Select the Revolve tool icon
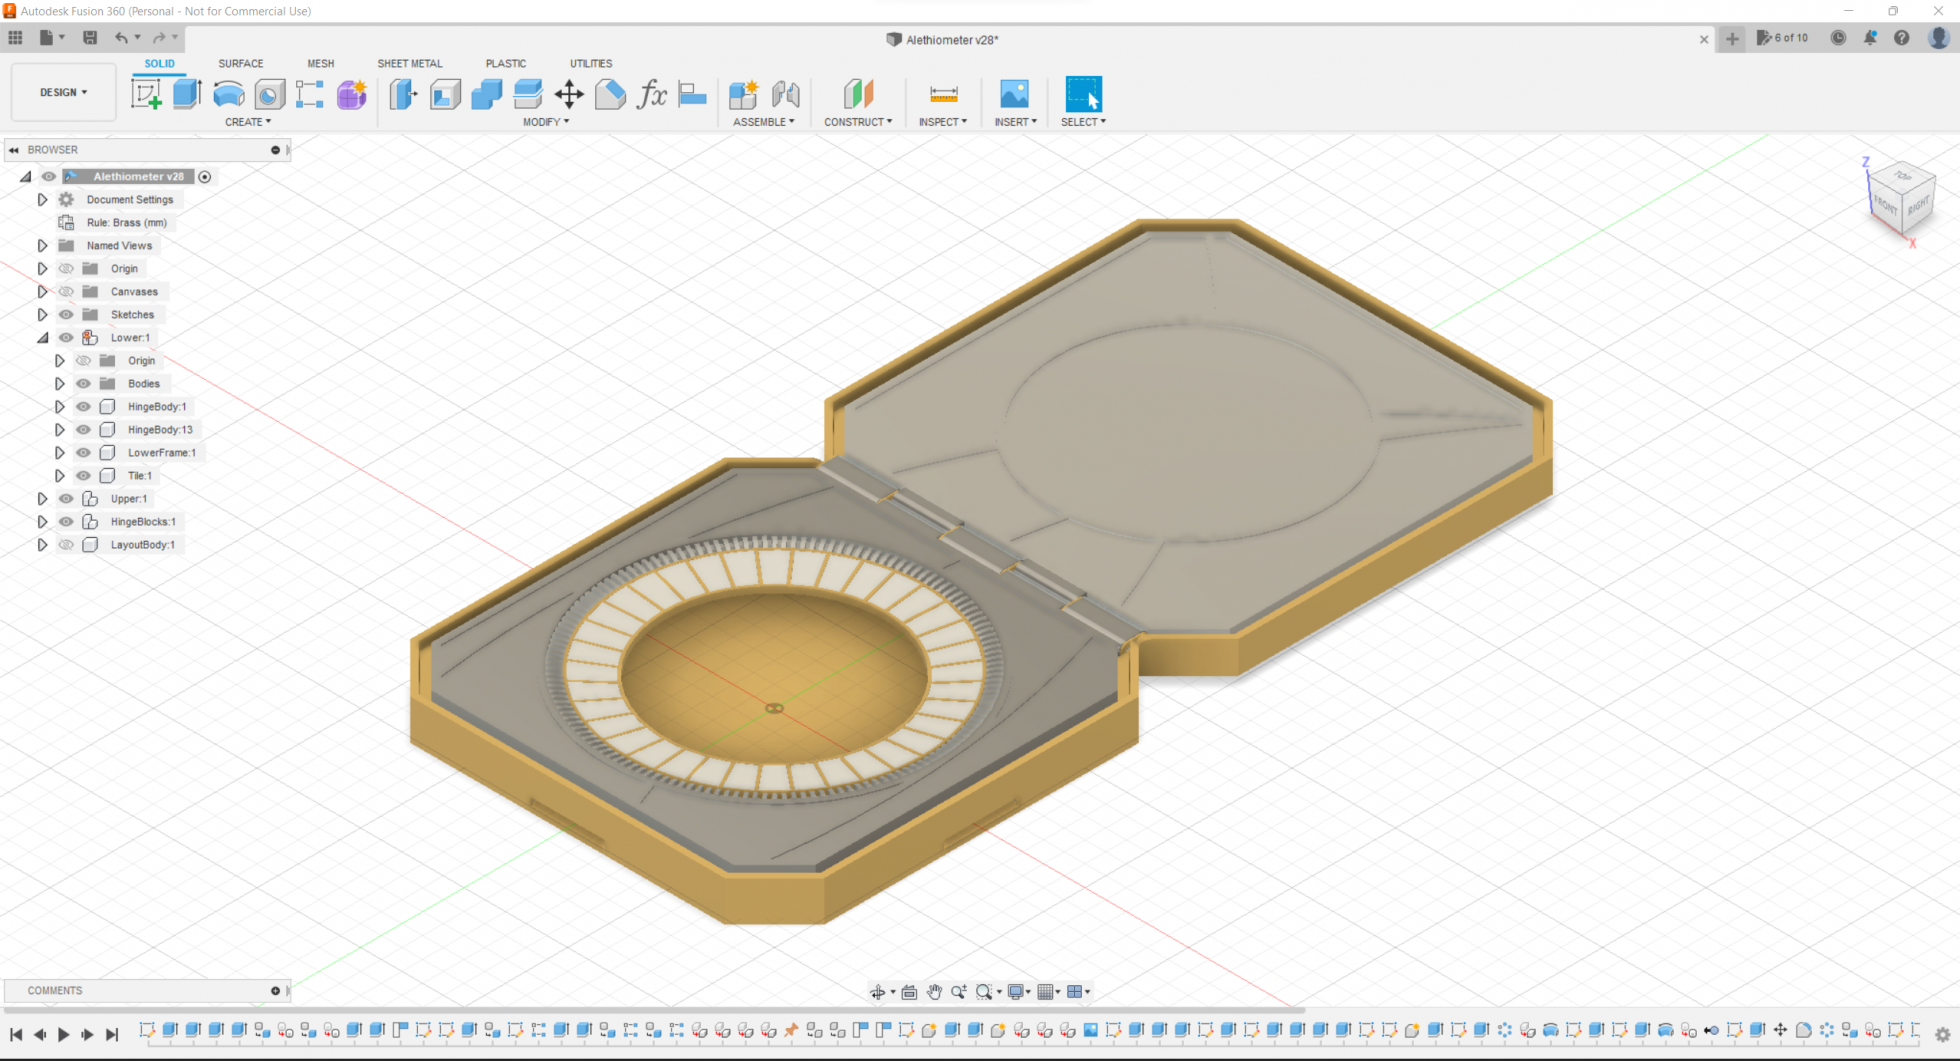Screen dimensions: 1960x1061 click(x=228, y=94)
